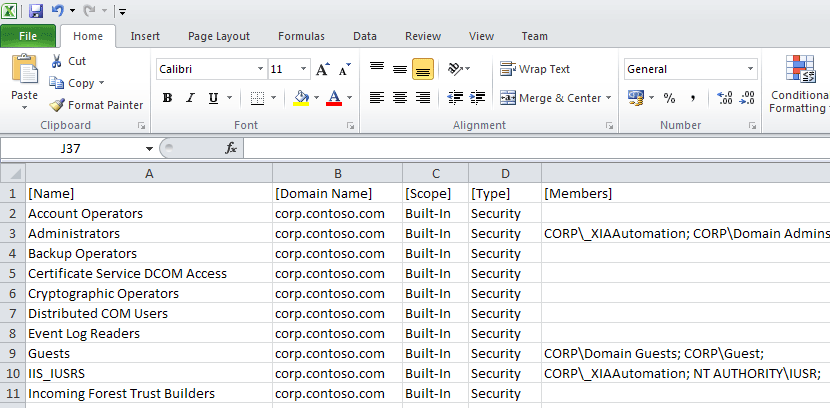Click the Paste clipboard icon
830x408 pixels.
(24, 69)
